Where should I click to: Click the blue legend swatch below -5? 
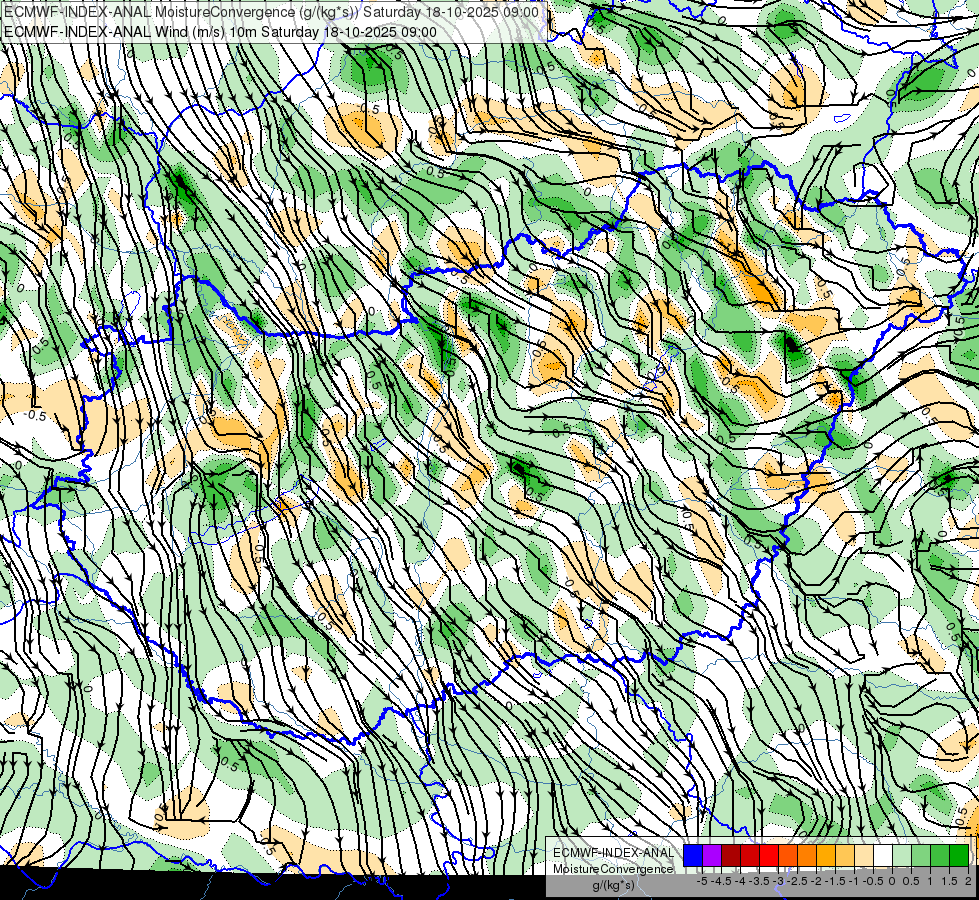click(693, 856)
